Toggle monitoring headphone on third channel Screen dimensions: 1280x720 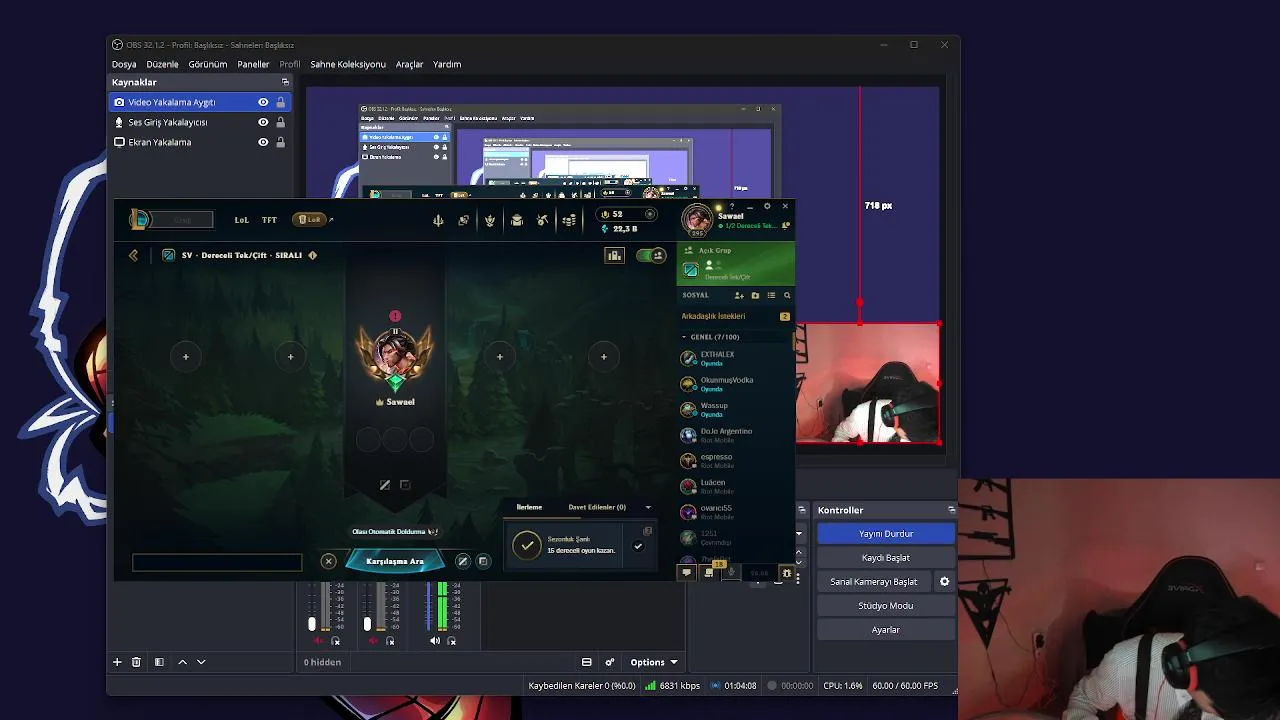tap(452, 641)
